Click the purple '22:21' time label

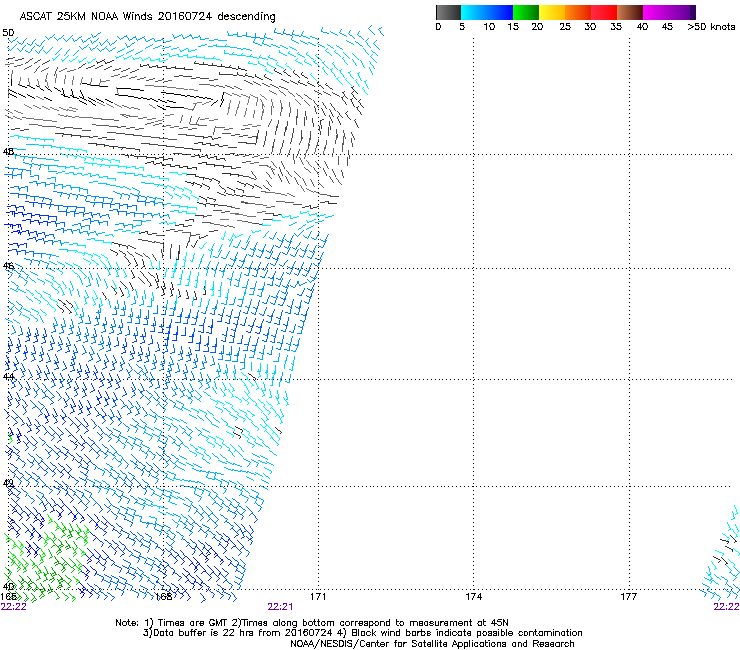280,607
